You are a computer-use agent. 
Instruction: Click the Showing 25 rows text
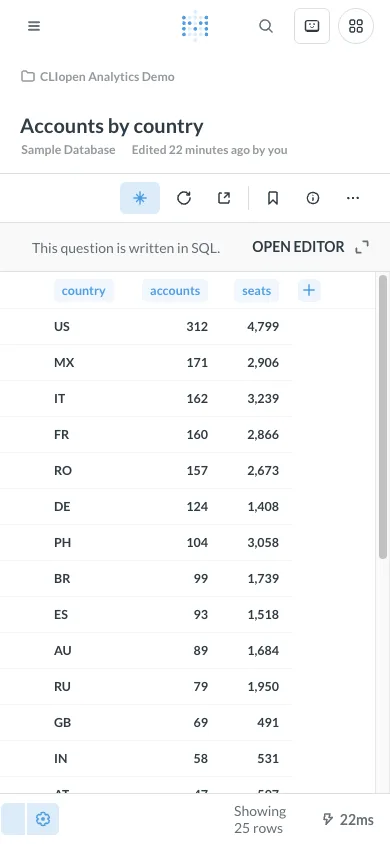(x=260, y=819)
